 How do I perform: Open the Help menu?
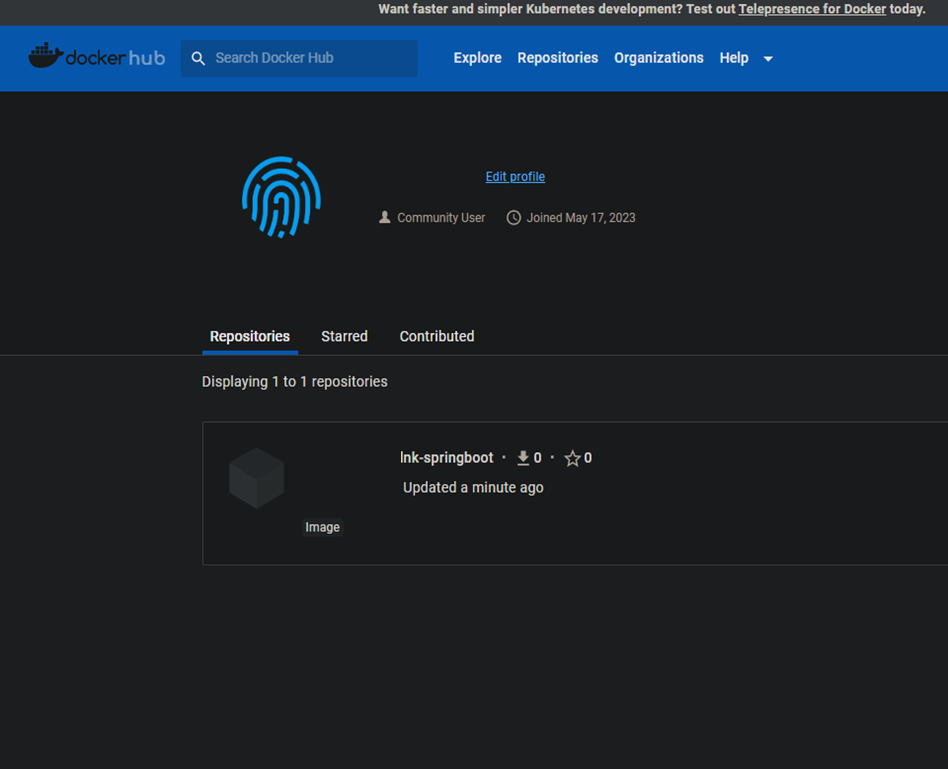[x=733, y=58]
